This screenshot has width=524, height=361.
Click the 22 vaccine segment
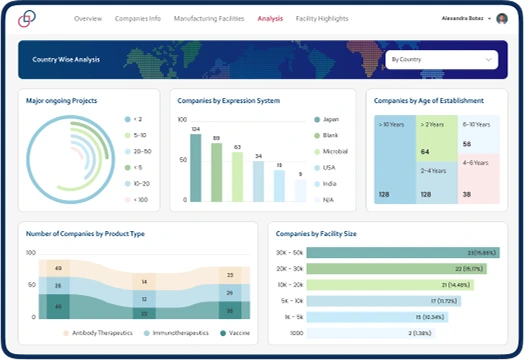[144, 313]
